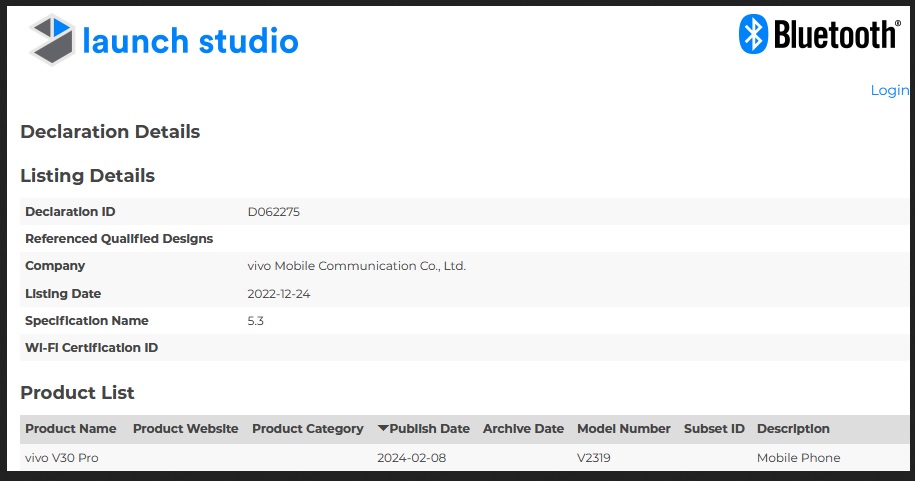915x481 pixels.
Task: Select model number V2319
Action: [x=593, y=458]
